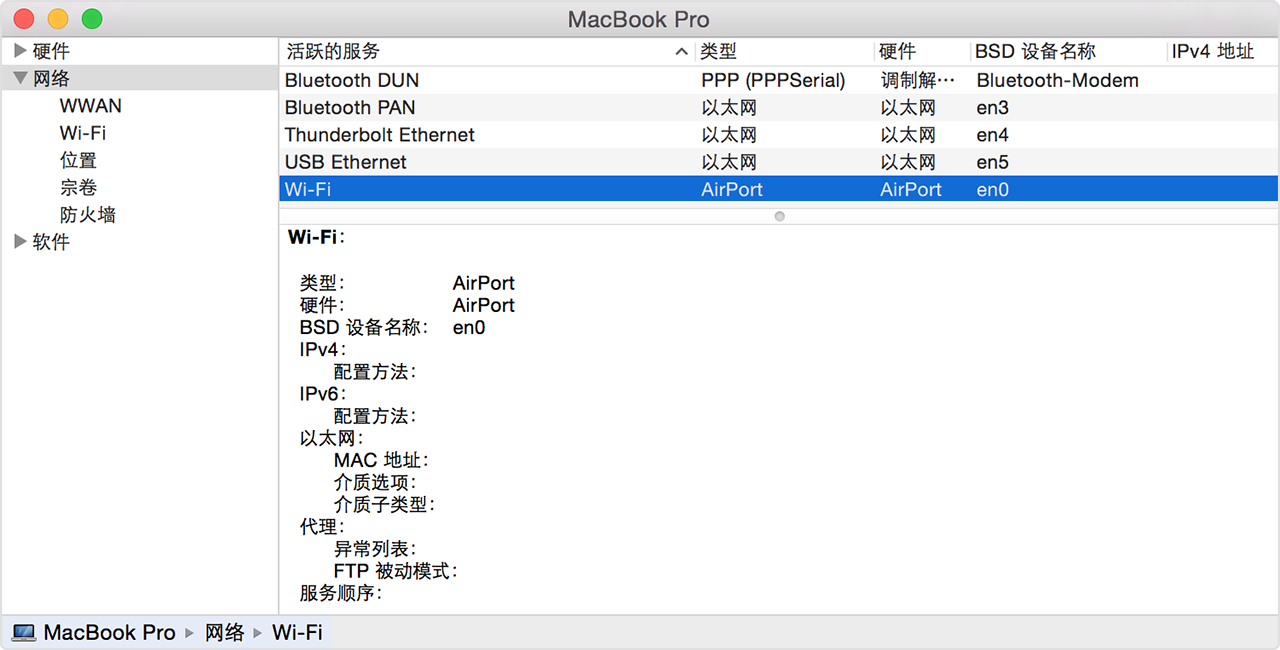
Task: Click the Bluetooth-Modem device name cell
Action: pyautogui.click(x=1057, y=80)
